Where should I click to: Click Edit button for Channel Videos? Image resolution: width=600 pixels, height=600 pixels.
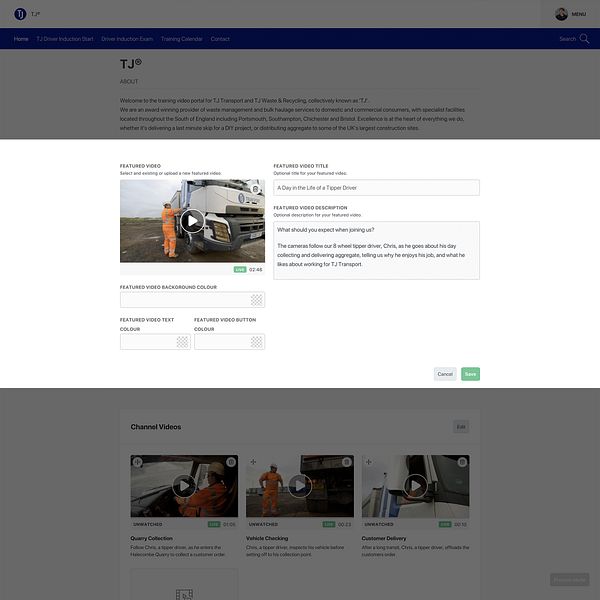[461, 427]
